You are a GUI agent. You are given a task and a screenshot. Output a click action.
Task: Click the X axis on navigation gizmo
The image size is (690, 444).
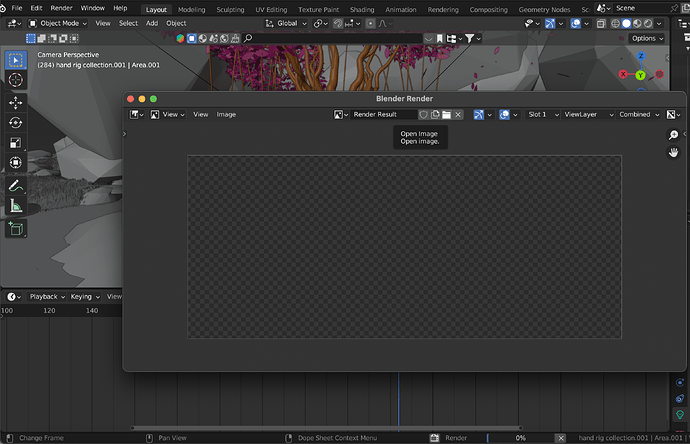click(x=623, y=74)
